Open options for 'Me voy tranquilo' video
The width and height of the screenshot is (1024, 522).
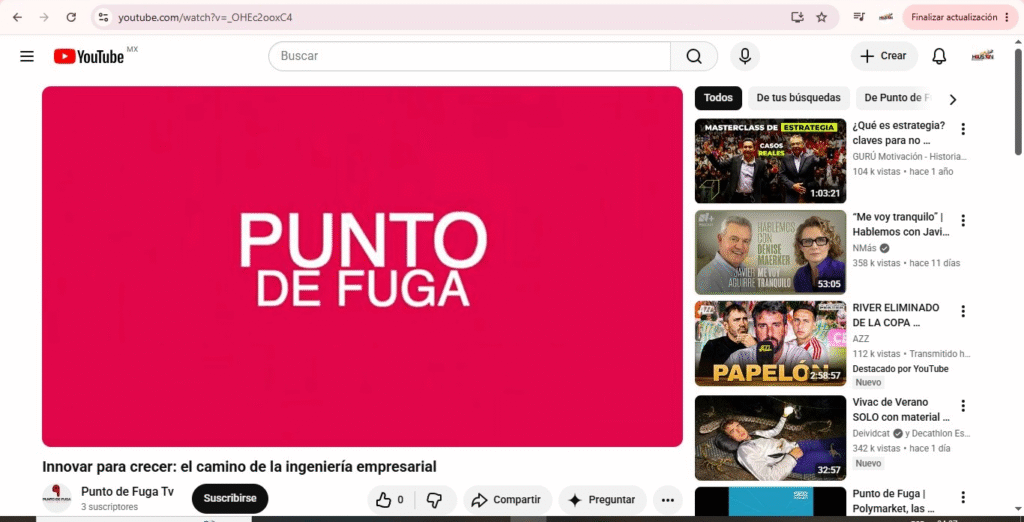point(963,220)
